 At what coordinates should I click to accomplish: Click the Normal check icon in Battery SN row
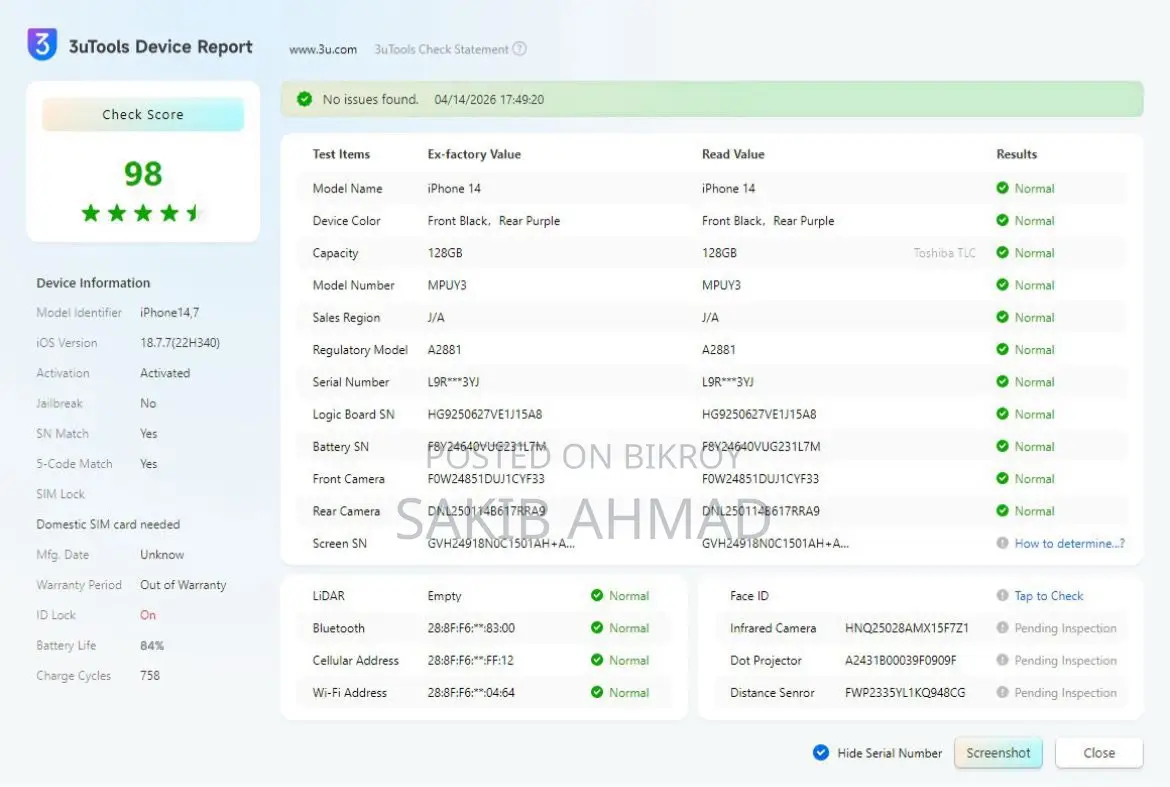tap(1002, 446)
